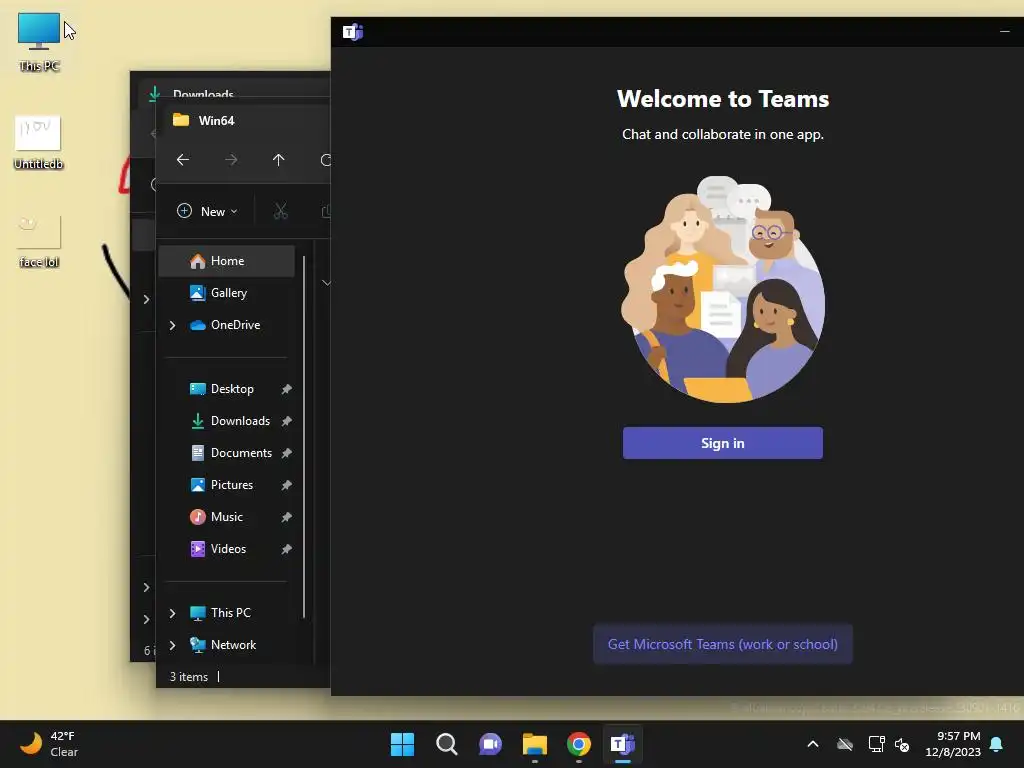Go up one folder level in Win64 window

click(x=279, y=159)
